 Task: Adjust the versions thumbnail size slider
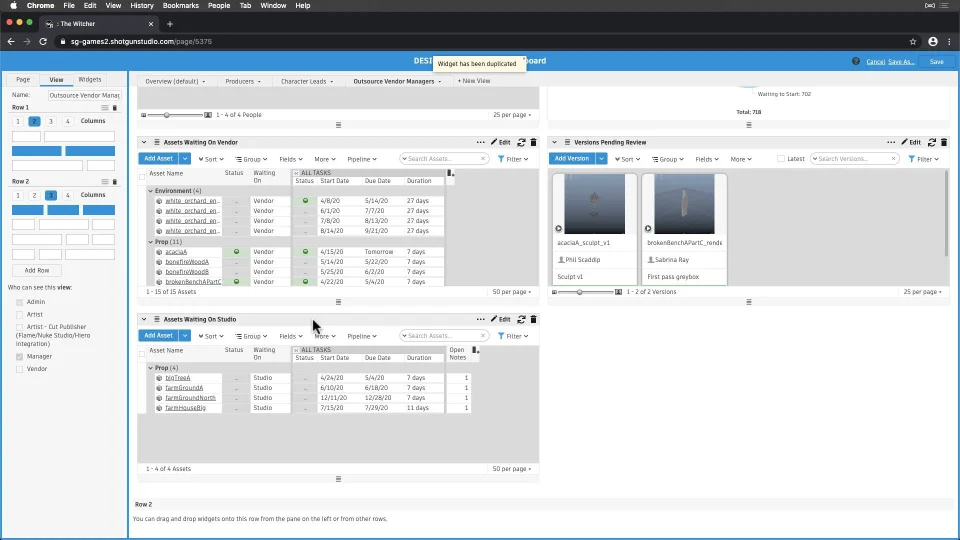click(580, 292)
